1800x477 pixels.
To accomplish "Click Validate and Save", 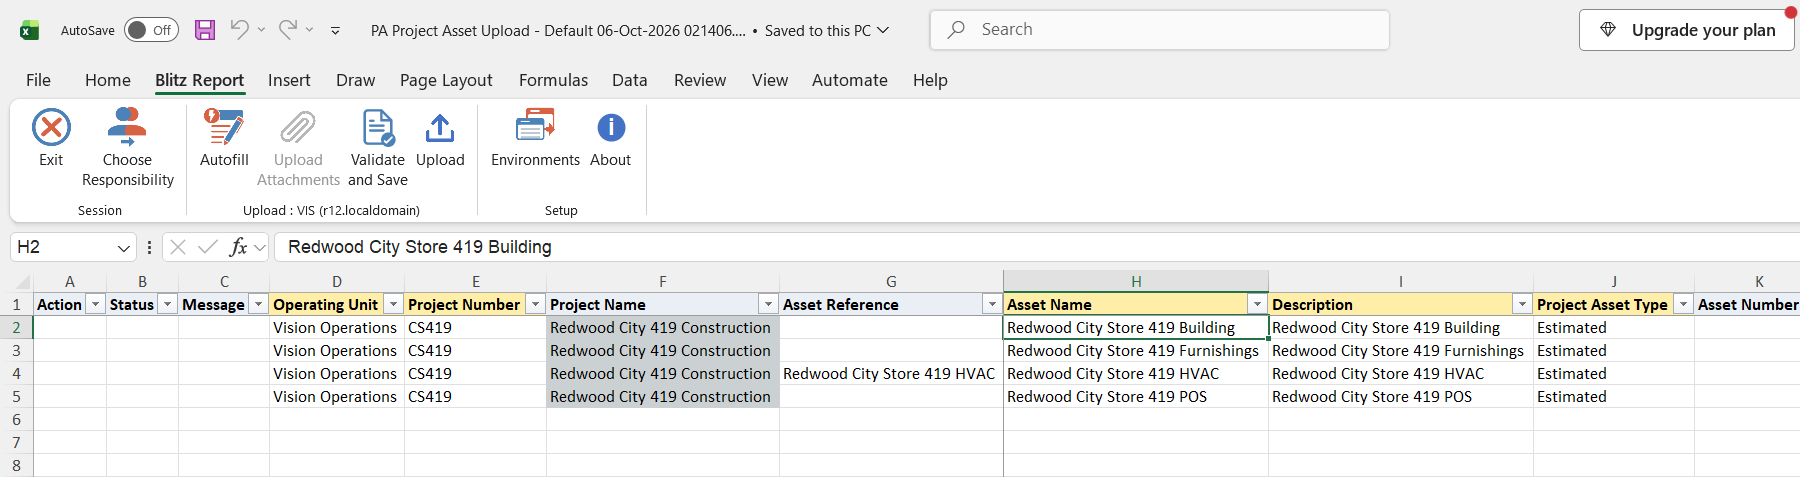I will [x=378, y=148].
